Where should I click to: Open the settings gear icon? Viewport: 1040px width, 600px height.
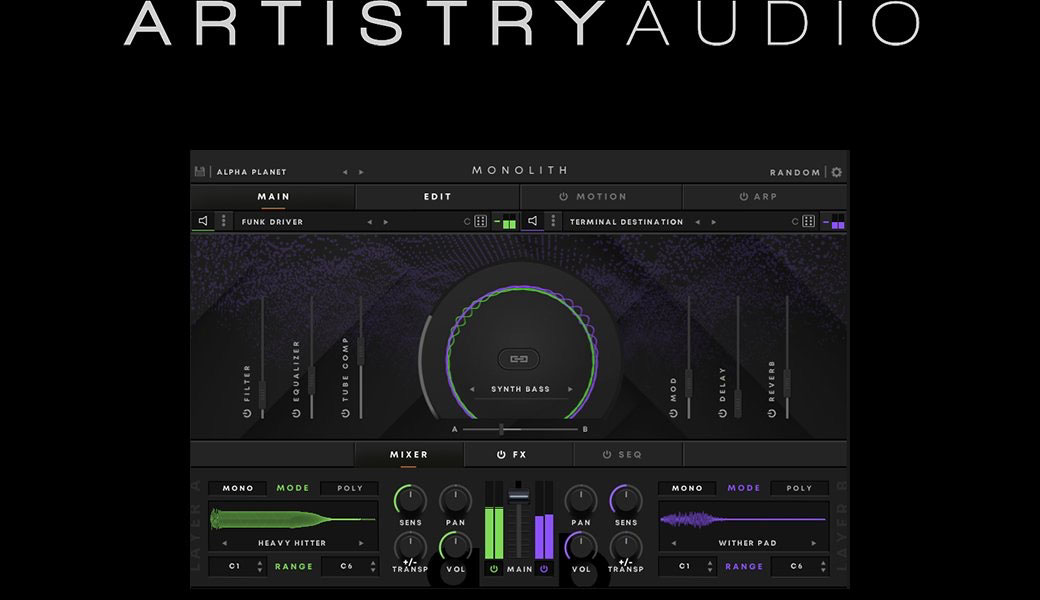click(837, 172)
